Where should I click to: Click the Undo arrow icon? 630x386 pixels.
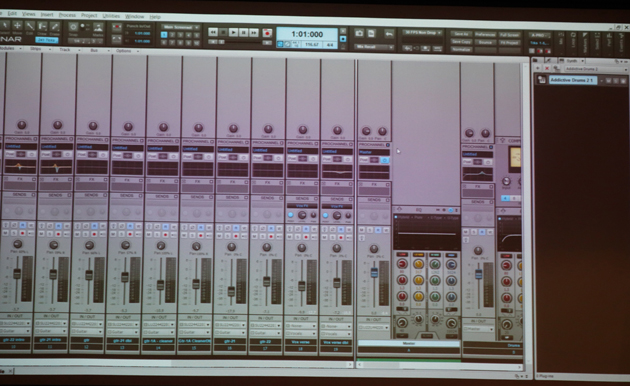(x=389, y=34)
